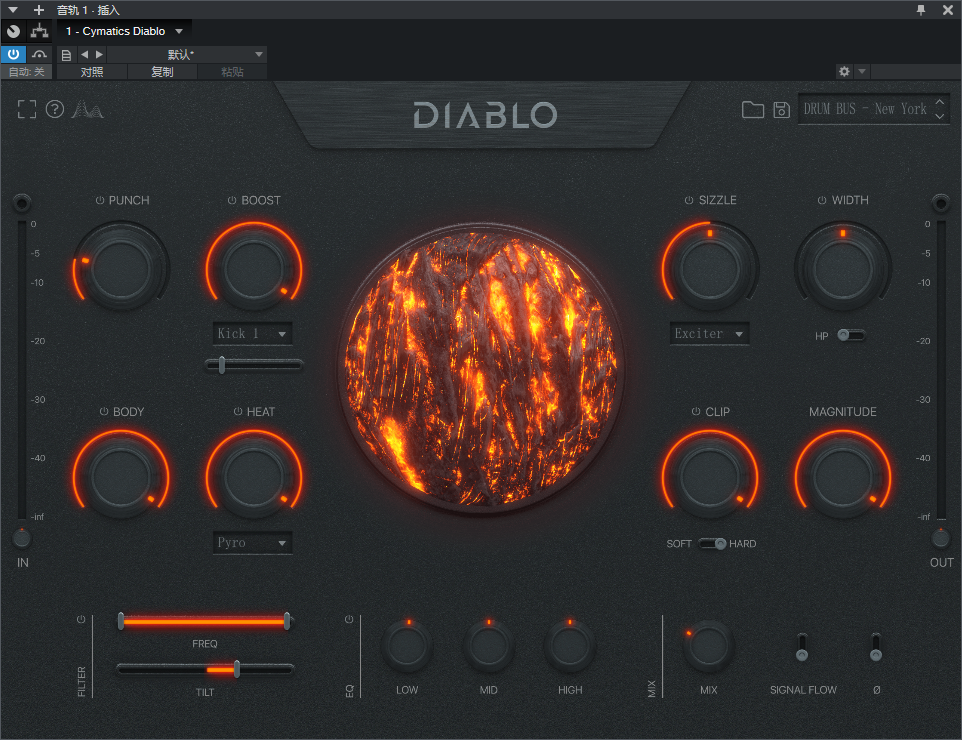962x740 pixels.
Task: Open the Pyro heat type dropdown
Action: tap(252, 543)
